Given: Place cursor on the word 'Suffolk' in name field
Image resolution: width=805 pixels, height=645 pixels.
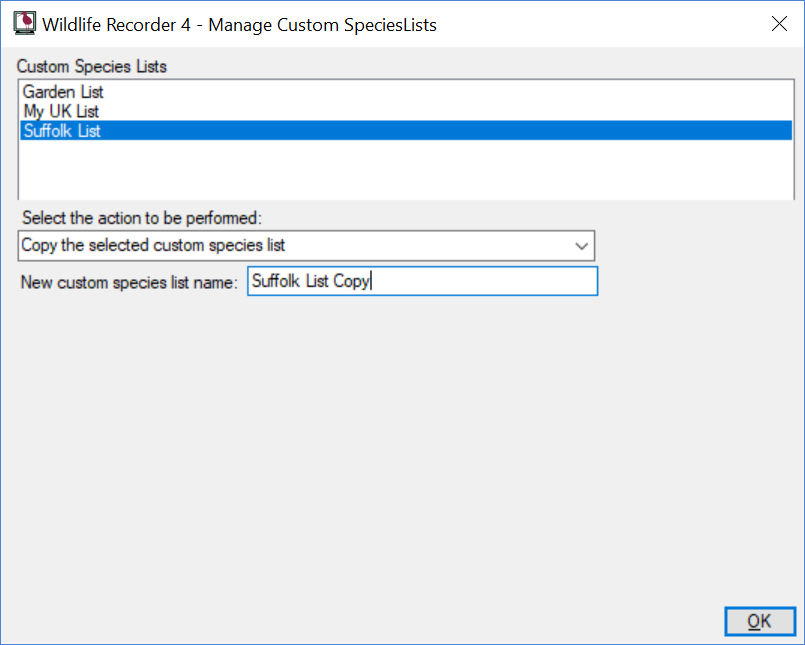Looking at the screenshot, I should (276, 281).
